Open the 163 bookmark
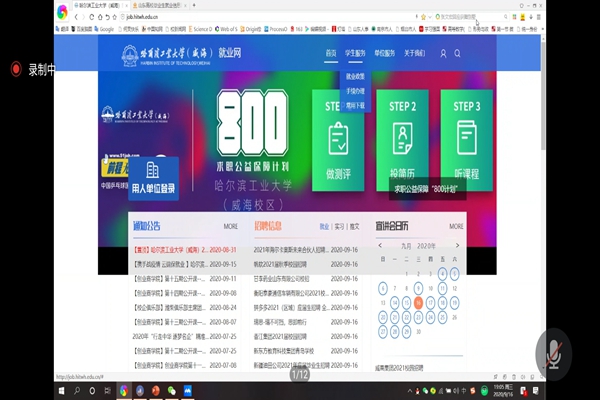 (x=297, y=29)
